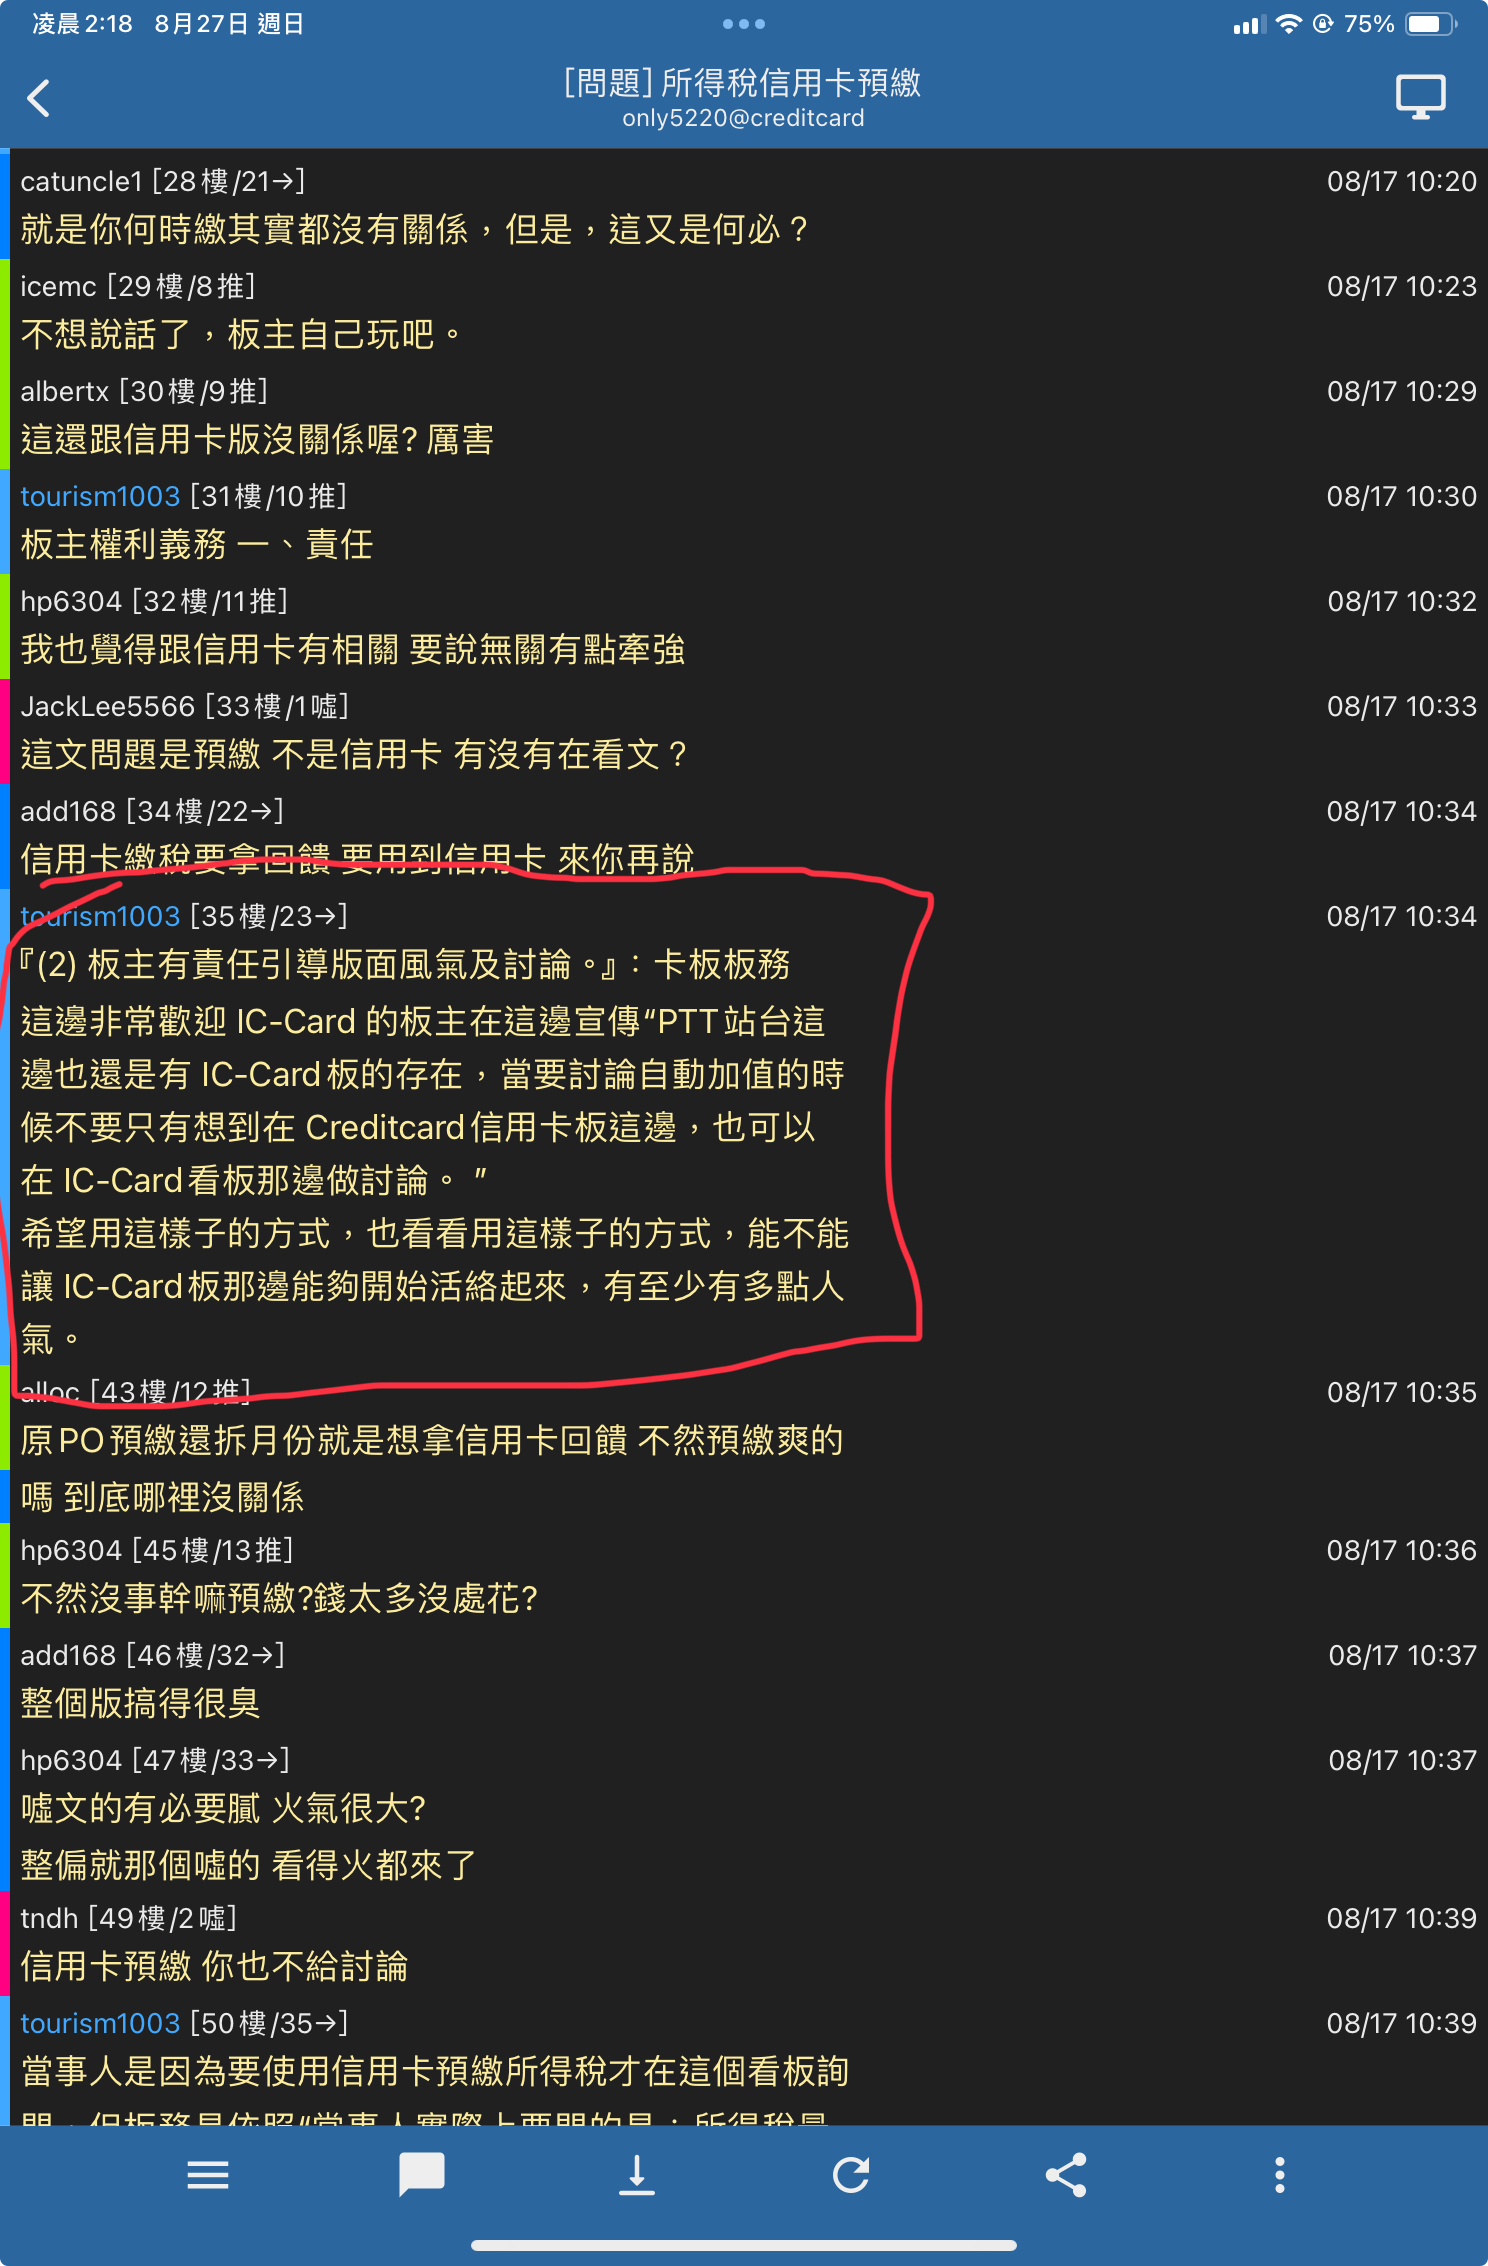1488x2266 pixels.
Task: Open the hamburger menu in bottom bar
Action: coord(208,2175)
